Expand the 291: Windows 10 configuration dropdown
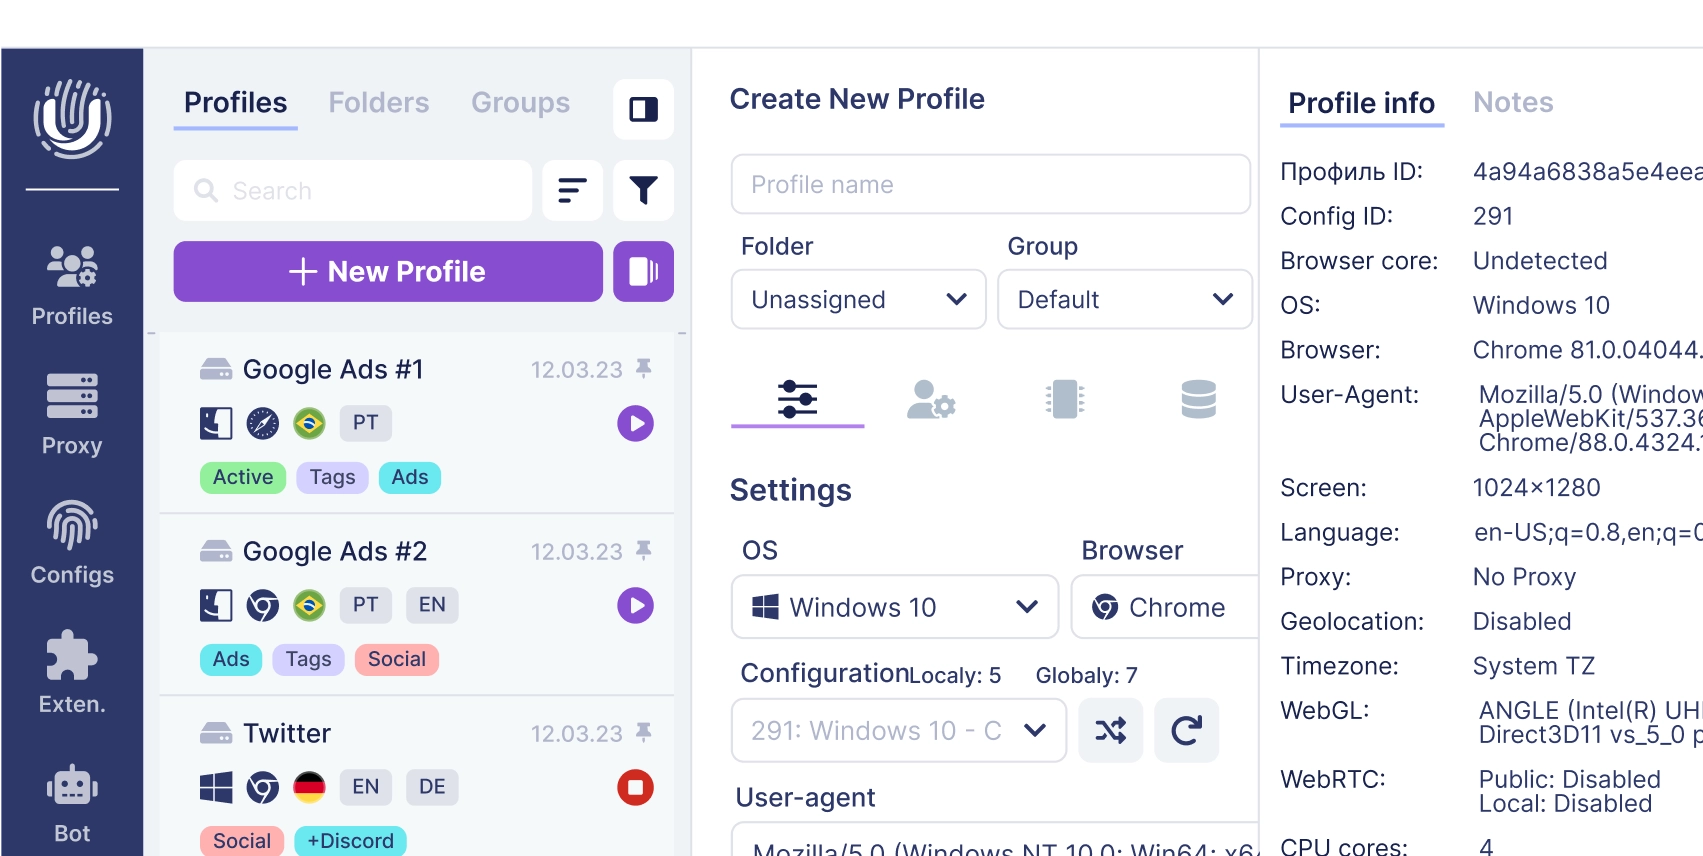 897,730
